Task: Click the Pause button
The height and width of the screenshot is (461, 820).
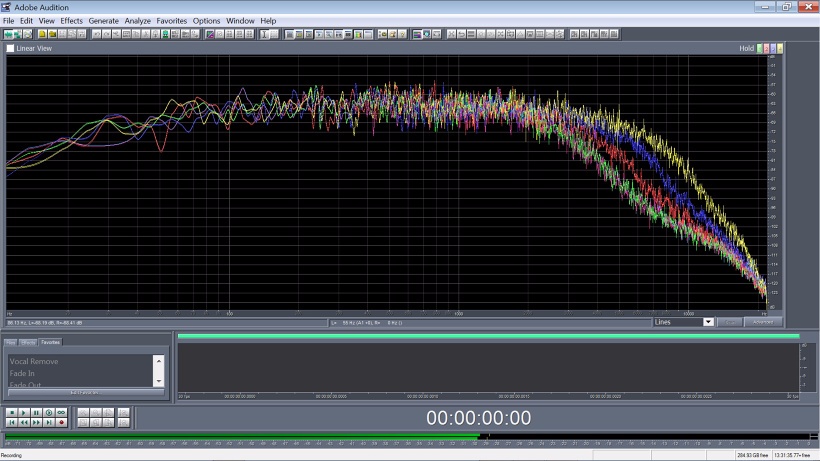Action: [36, 412]
